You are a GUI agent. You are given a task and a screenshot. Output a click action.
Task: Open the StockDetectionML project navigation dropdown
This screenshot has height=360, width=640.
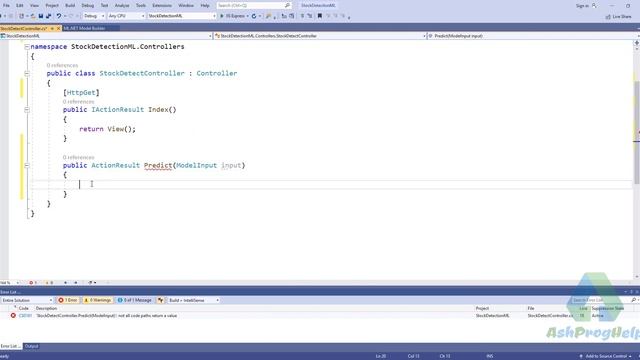tap(106, 36)
